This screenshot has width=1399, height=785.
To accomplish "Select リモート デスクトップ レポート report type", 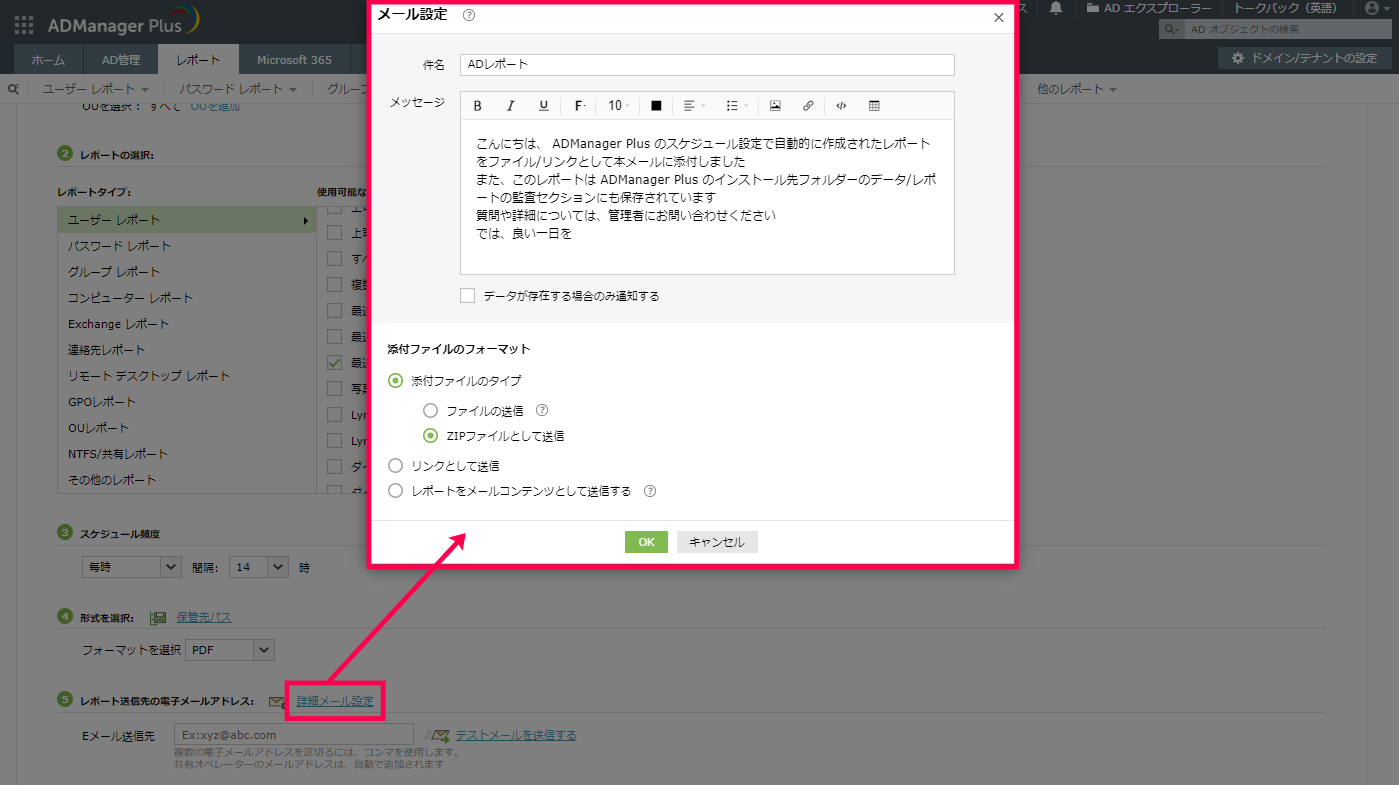I will click(186, 376).
